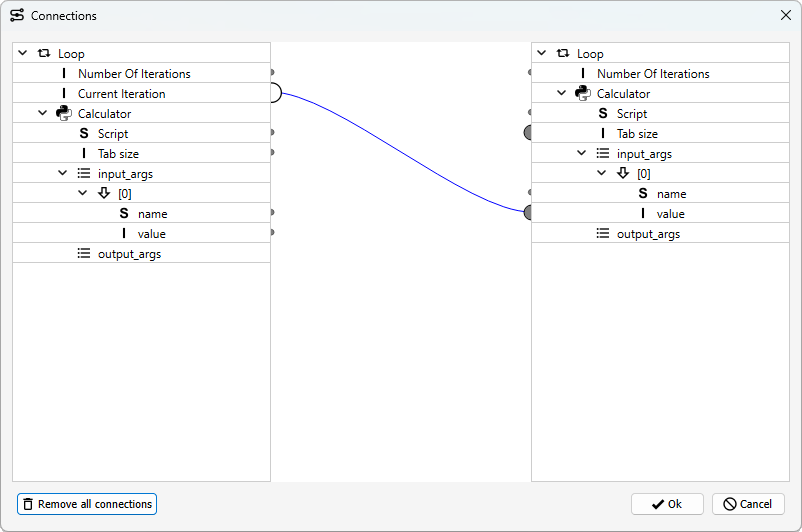Click the left name output connector
The image size is (802, 532).
[x=273, y=212]
